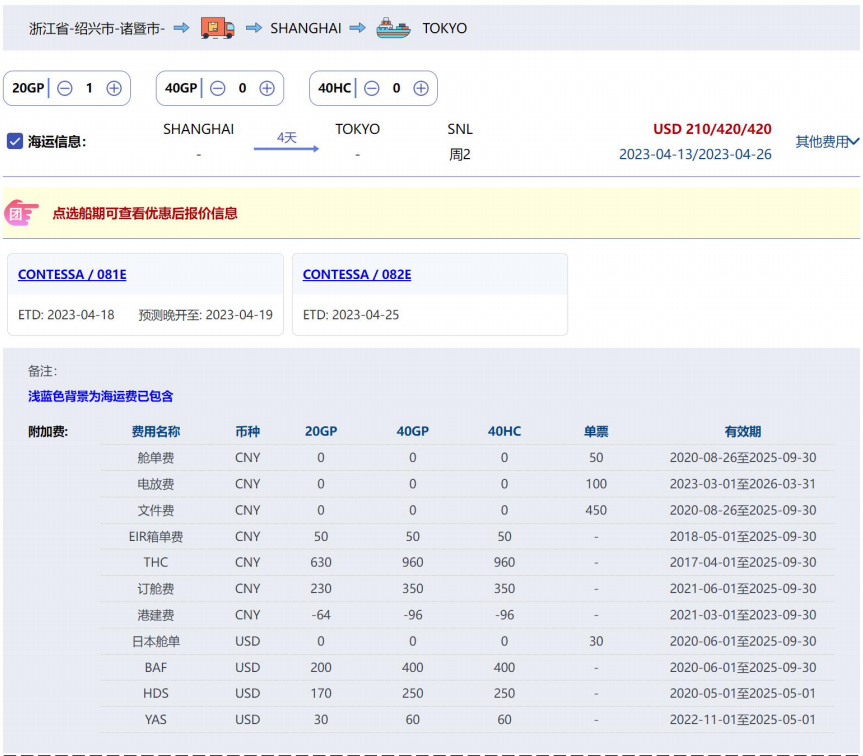
Task: Click the 有效期 column header
Action: pos(743,431)
